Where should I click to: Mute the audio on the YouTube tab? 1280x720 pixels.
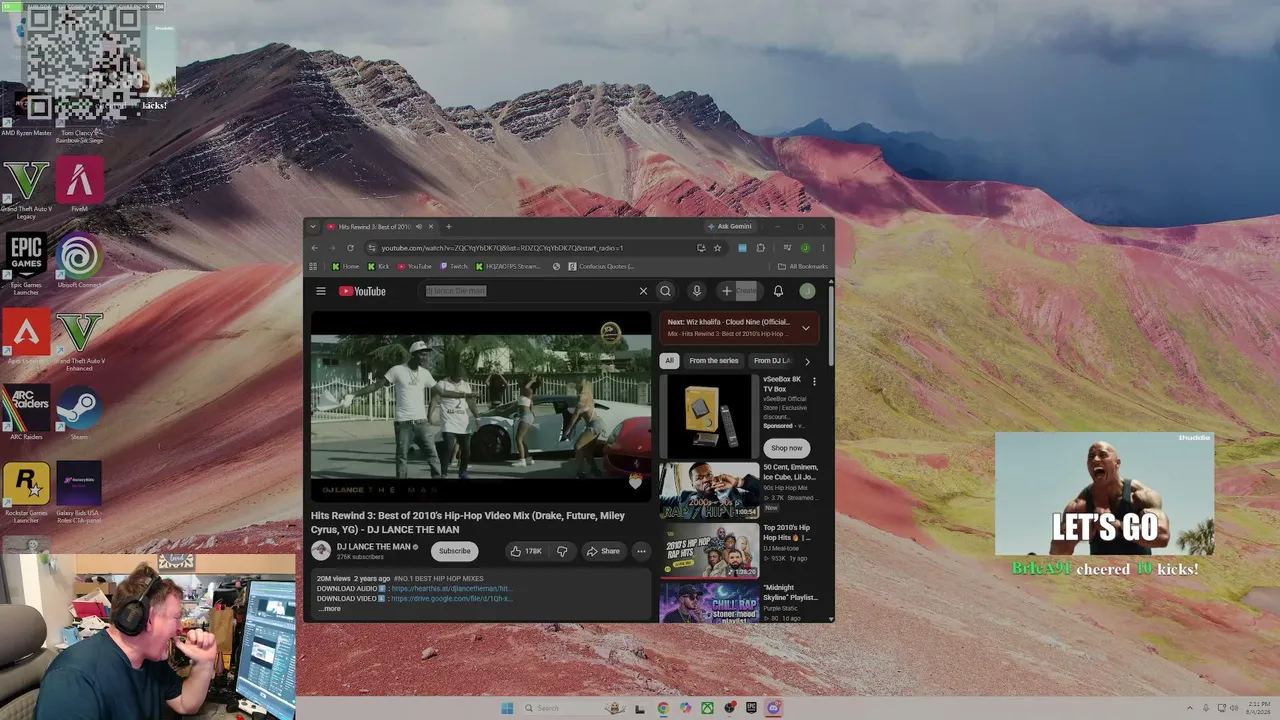click(x=419, y=227)
